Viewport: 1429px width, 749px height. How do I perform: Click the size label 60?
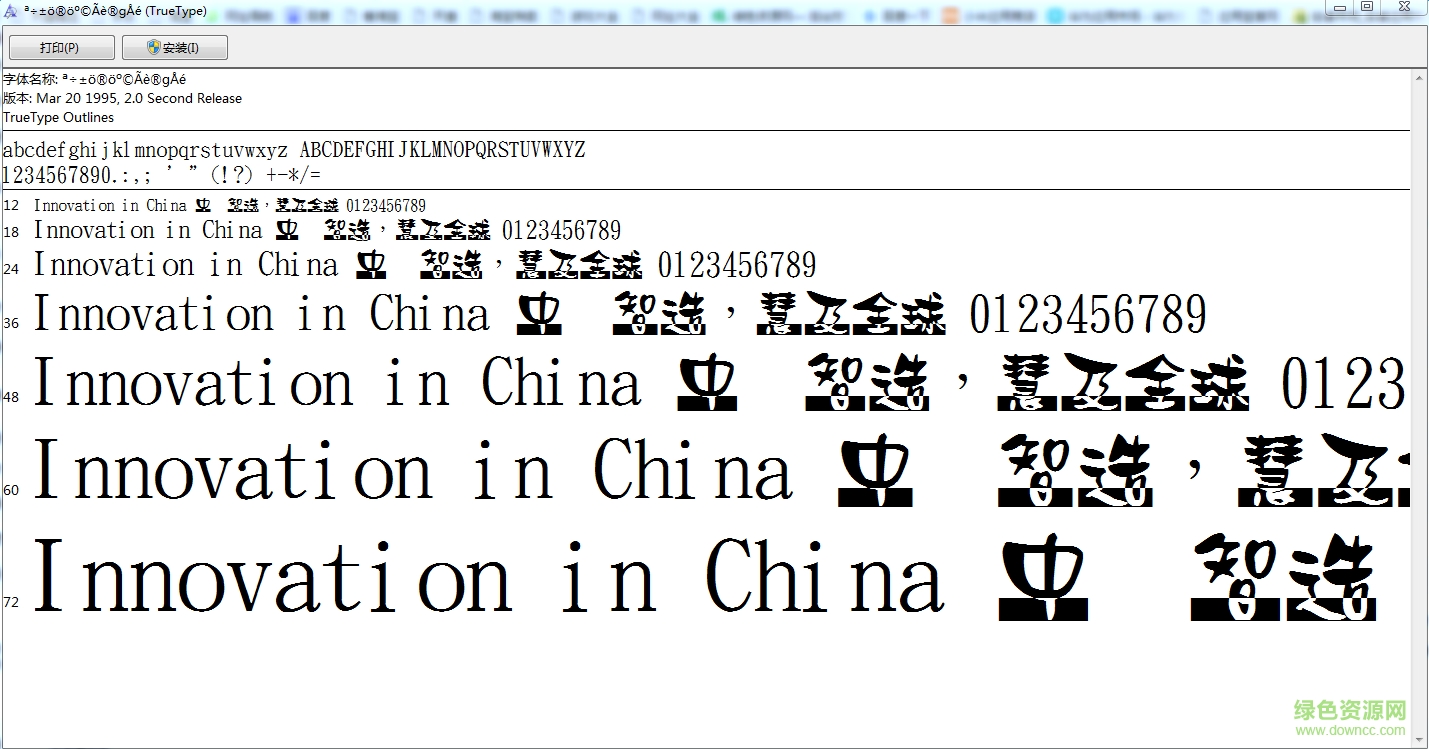[x=11, y=490]
